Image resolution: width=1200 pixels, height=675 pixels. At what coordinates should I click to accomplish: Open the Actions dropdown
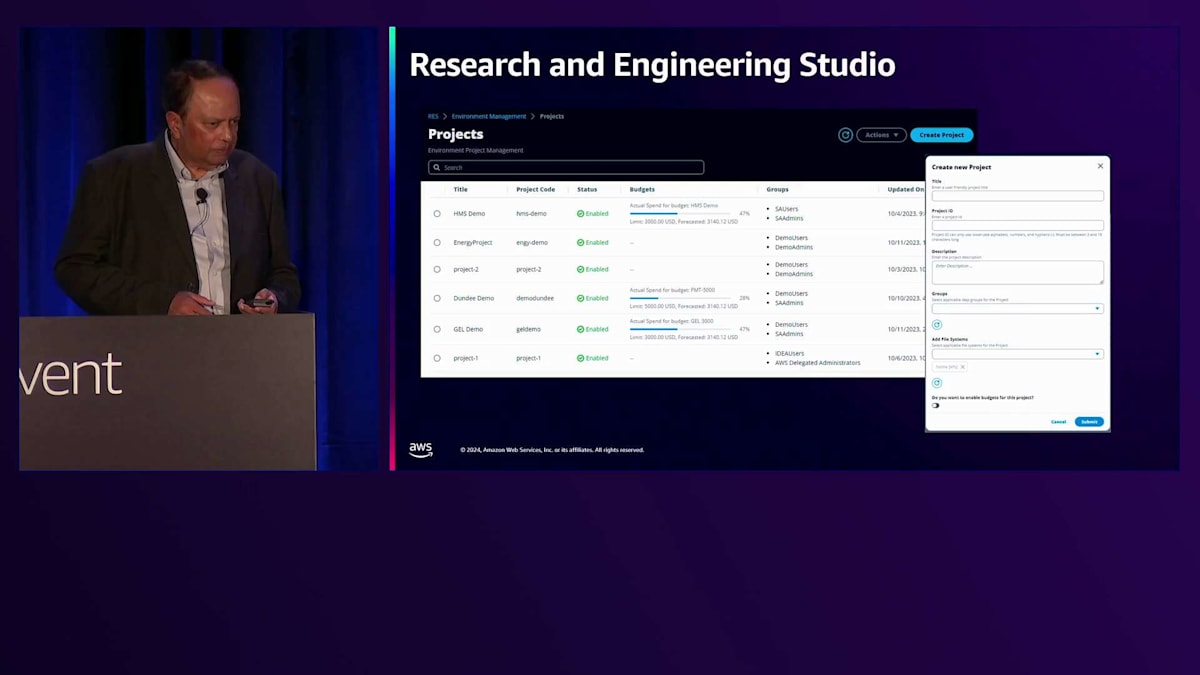881,135
